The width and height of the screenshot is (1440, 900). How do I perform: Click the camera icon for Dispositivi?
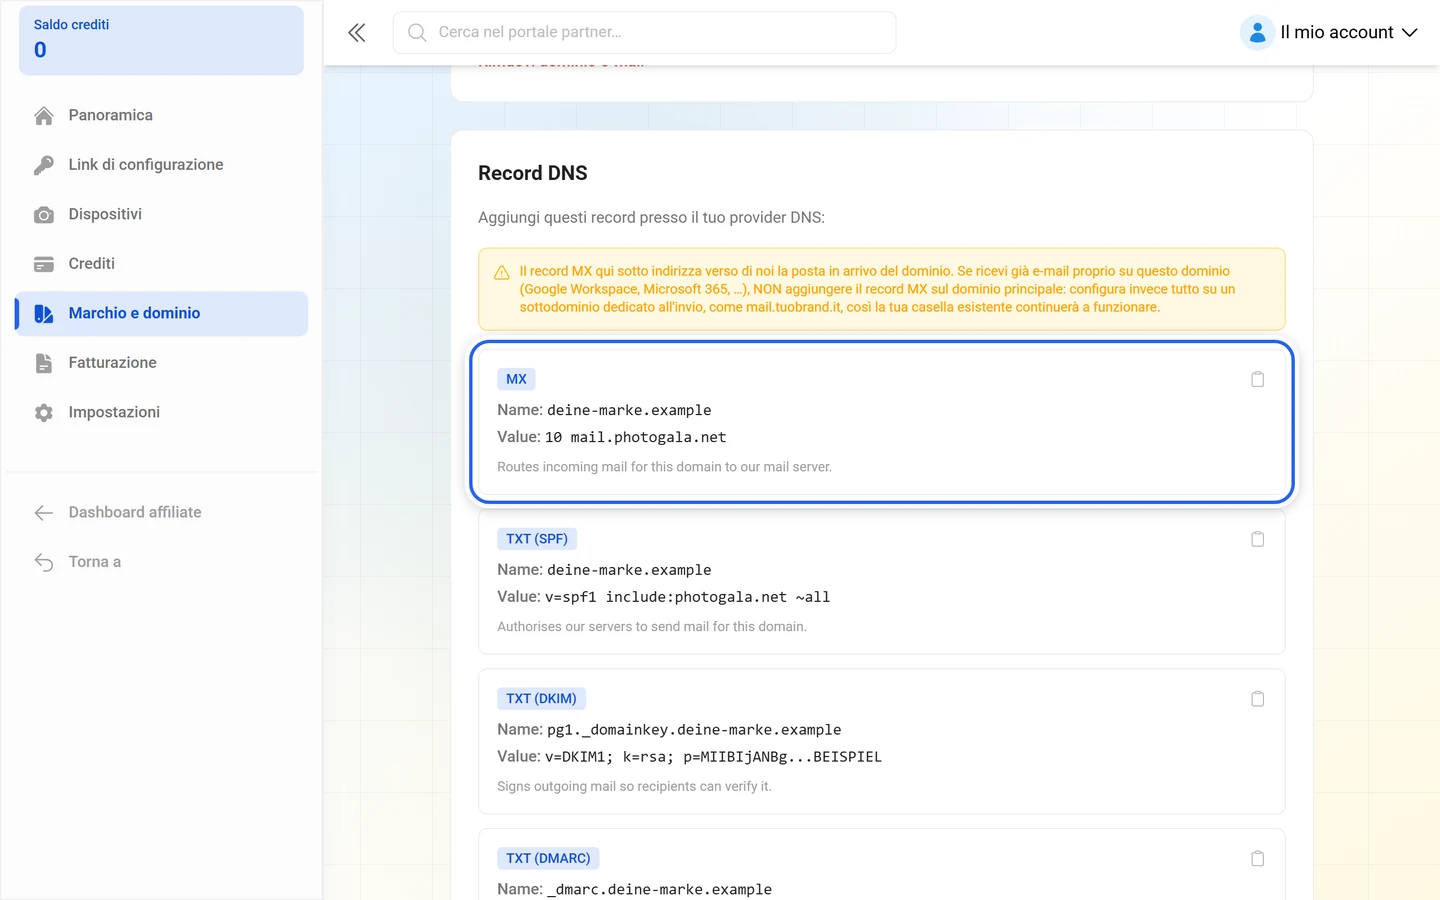click(44, 215)
